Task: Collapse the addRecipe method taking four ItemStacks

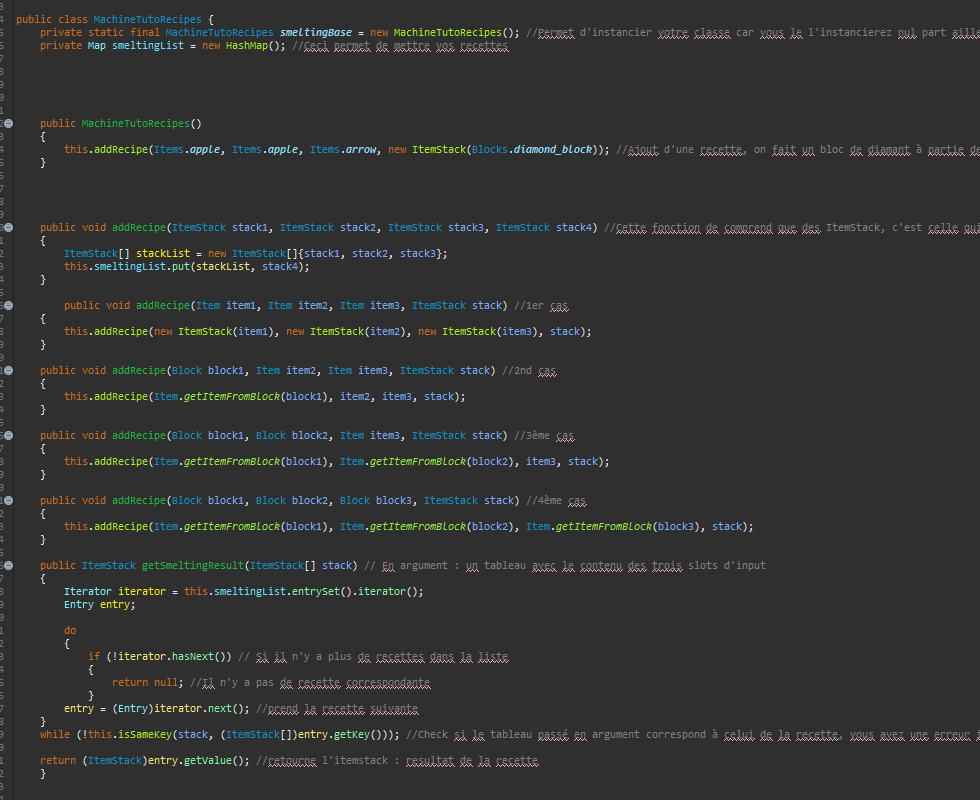Action: click(8, 227)
